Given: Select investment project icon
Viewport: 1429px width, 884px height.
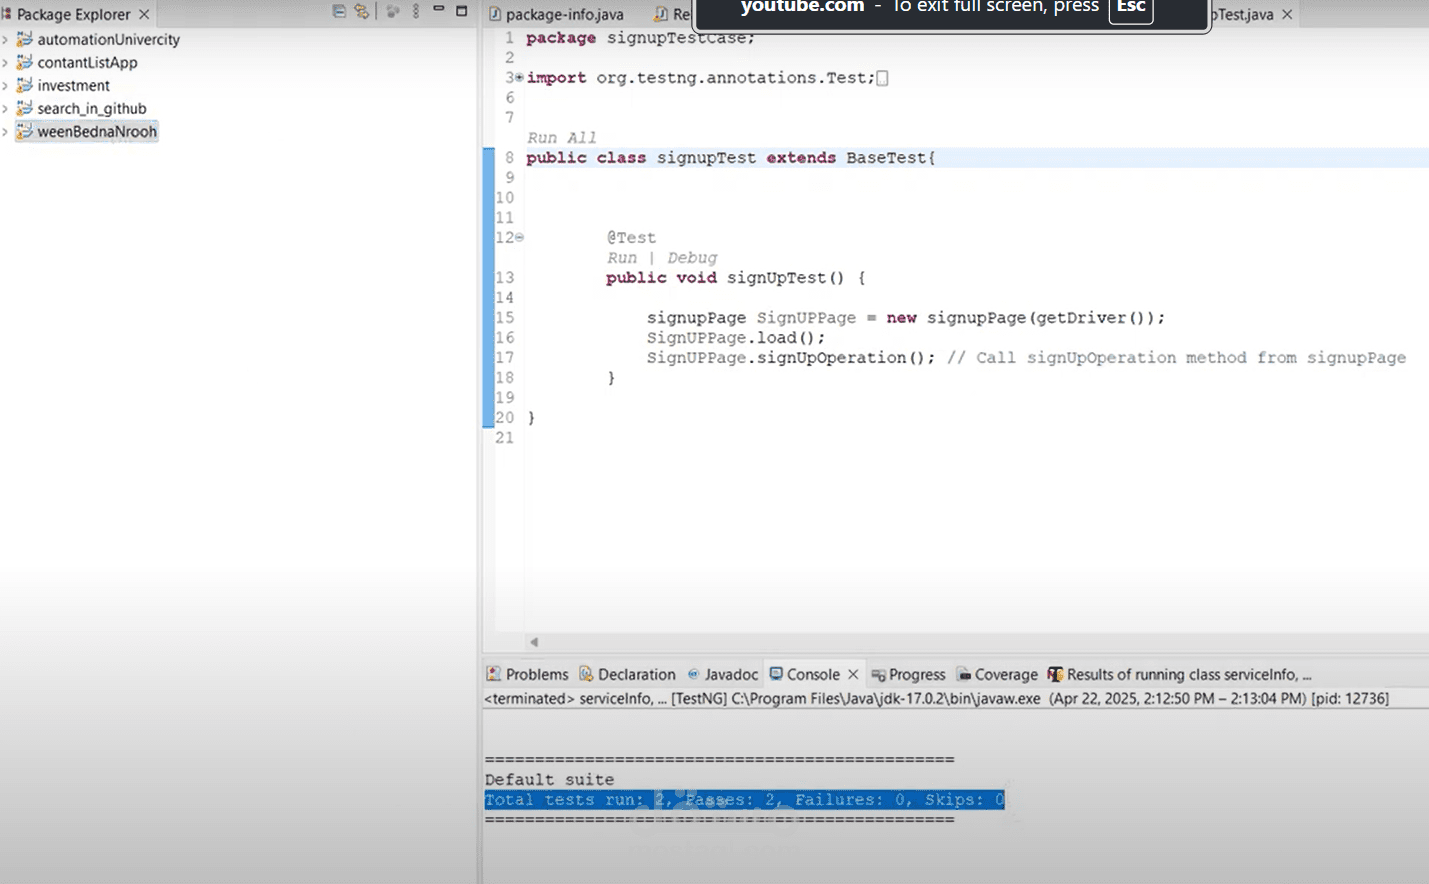Looking at the screenshot, I should point(25,85).
